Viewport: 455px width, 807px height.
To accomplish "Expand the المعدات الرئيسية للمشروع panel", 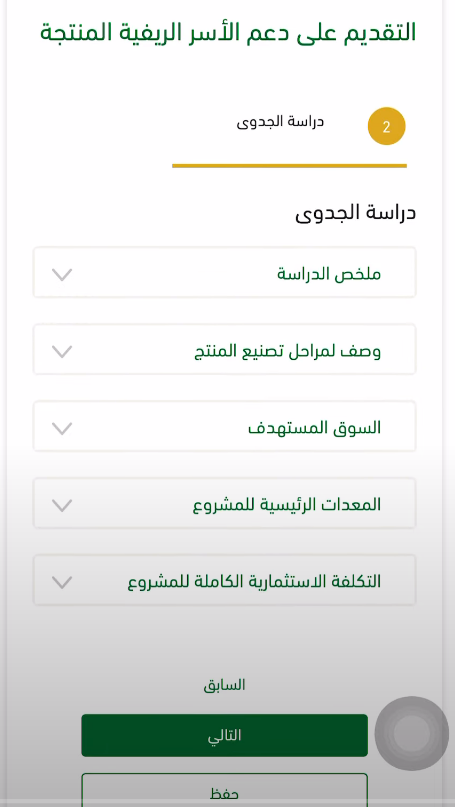I will tap(224, 503).
